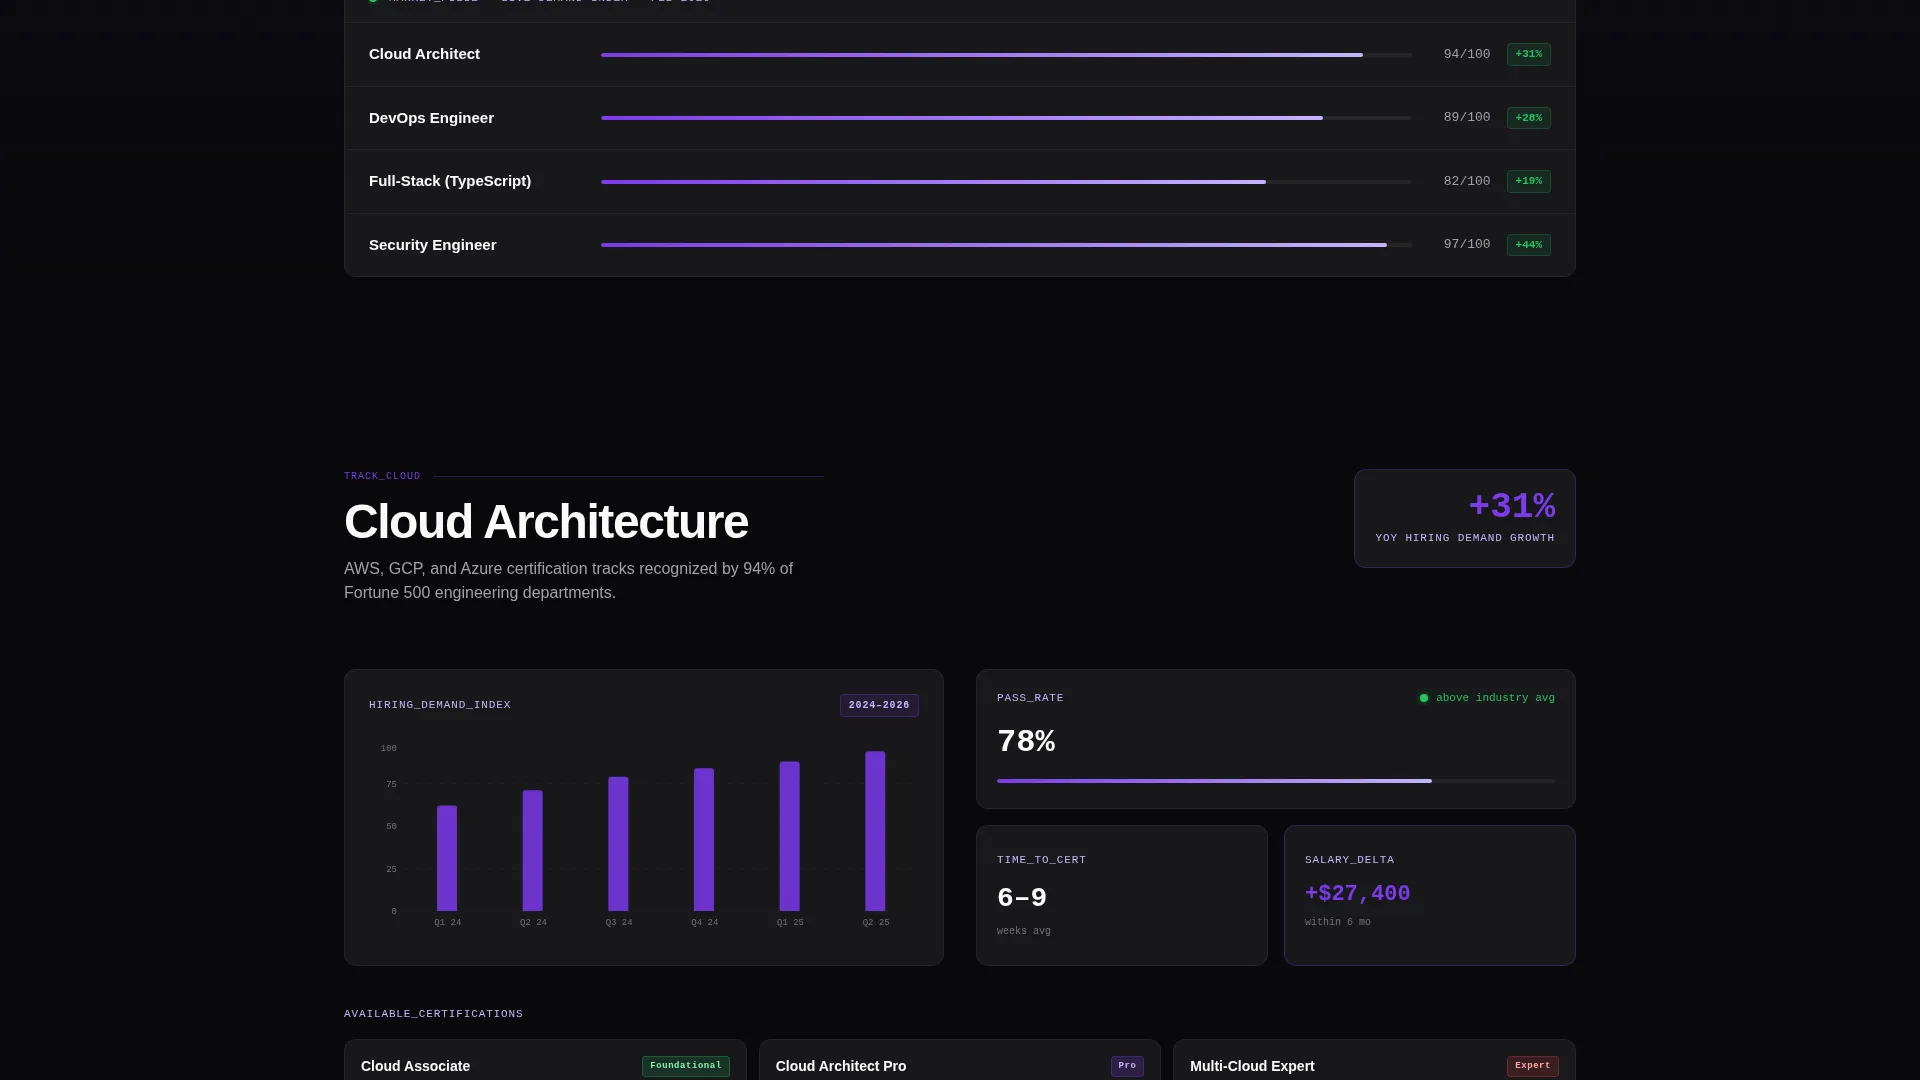Viewport: 1920px width, 1080px height.
Task: Click the 82/100 score value
Action: 1466,181
